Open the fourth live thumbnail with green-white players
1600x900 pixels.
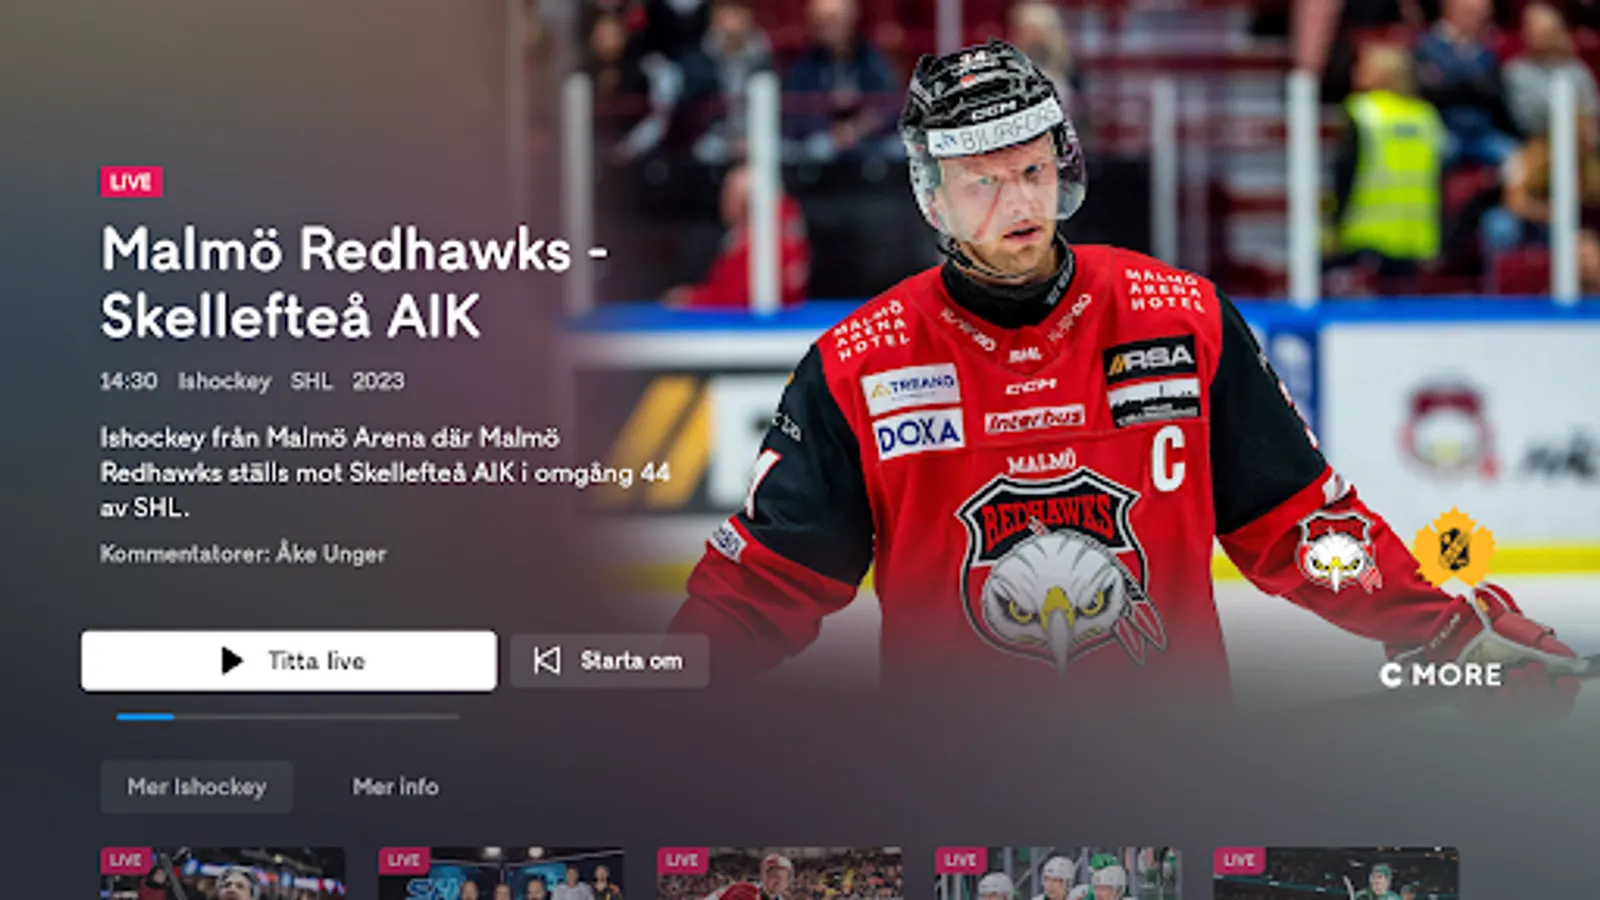1057,874
